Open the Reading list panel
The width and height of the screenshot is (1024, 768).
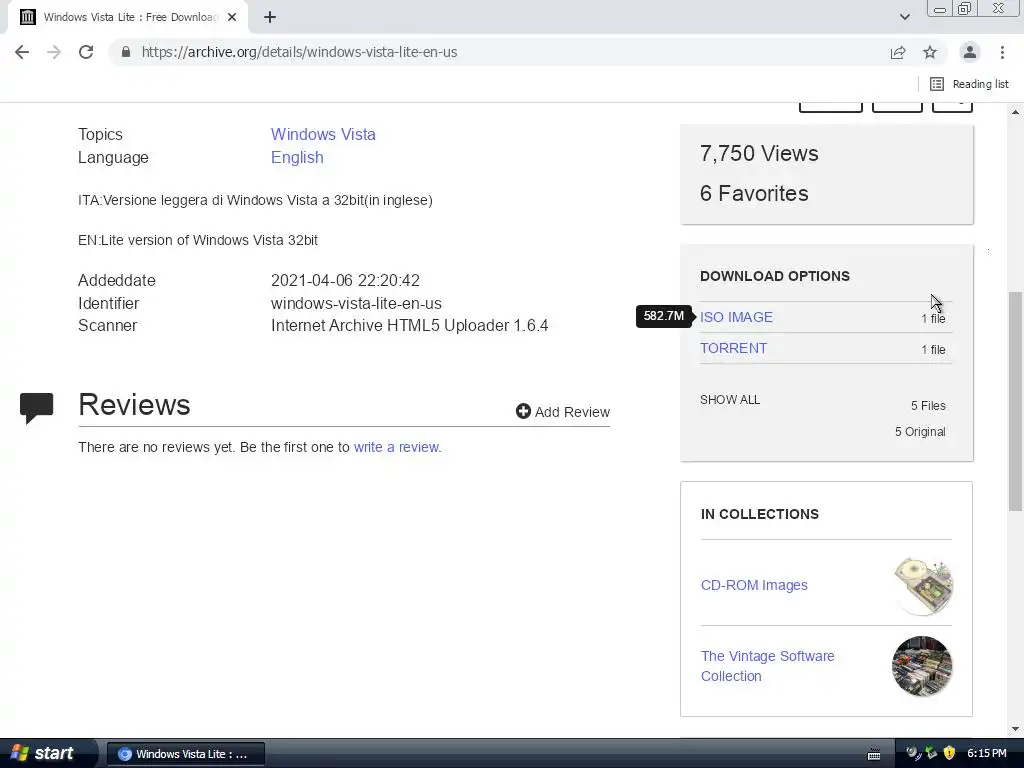(x=969, y=84)
